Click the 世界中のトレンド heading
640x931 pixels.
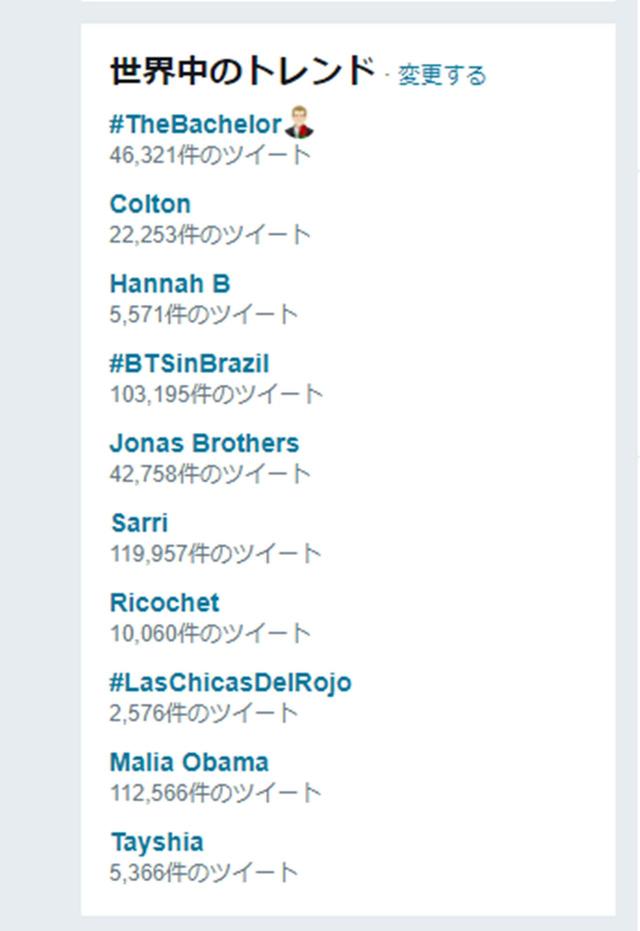pos(243,71)
